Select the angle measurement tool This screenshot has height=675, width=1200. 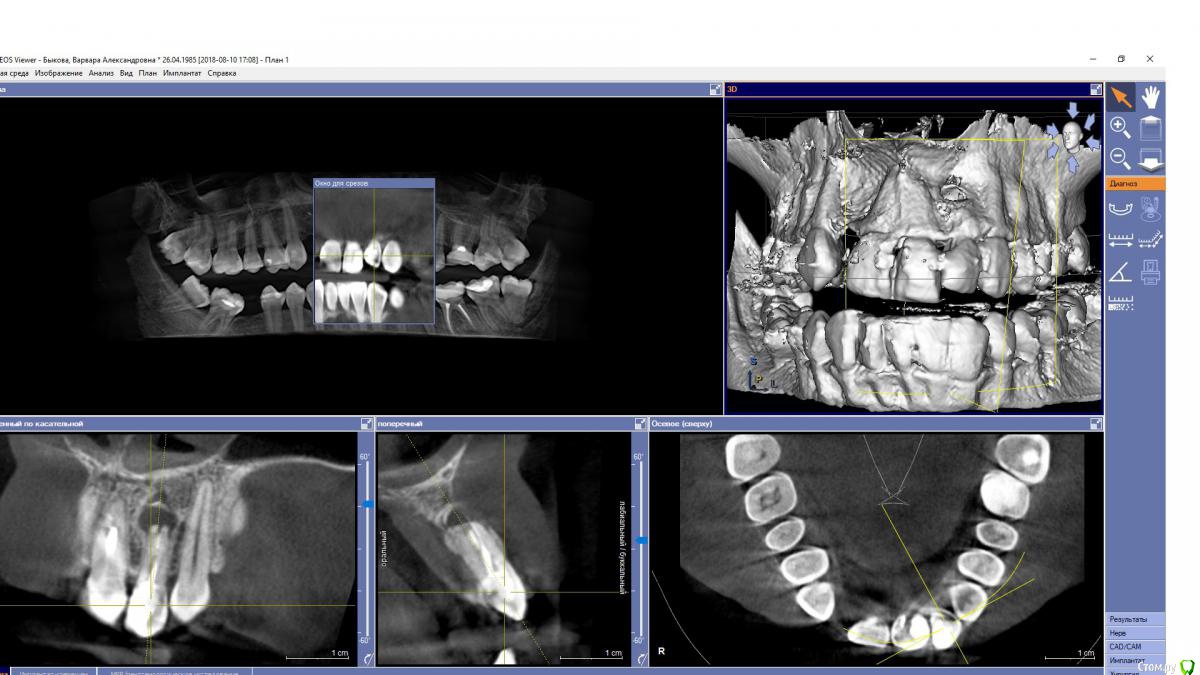click(x=1121, y=270)
